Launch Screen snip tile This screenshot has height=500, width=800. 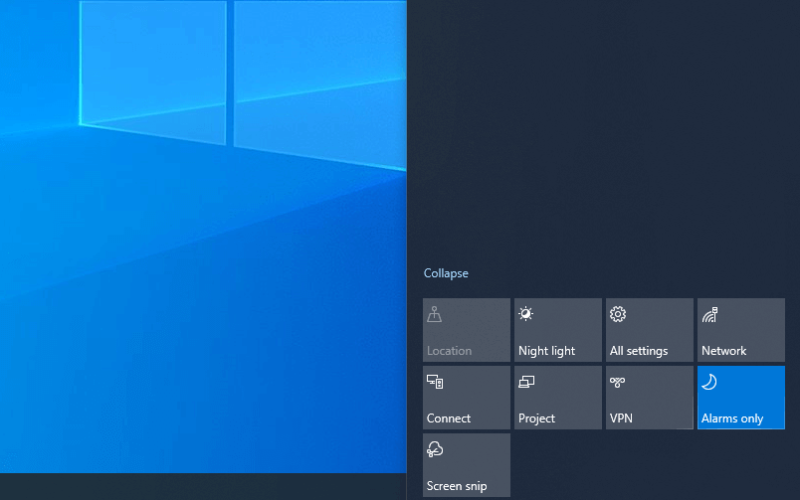click(x=466, y=465)
